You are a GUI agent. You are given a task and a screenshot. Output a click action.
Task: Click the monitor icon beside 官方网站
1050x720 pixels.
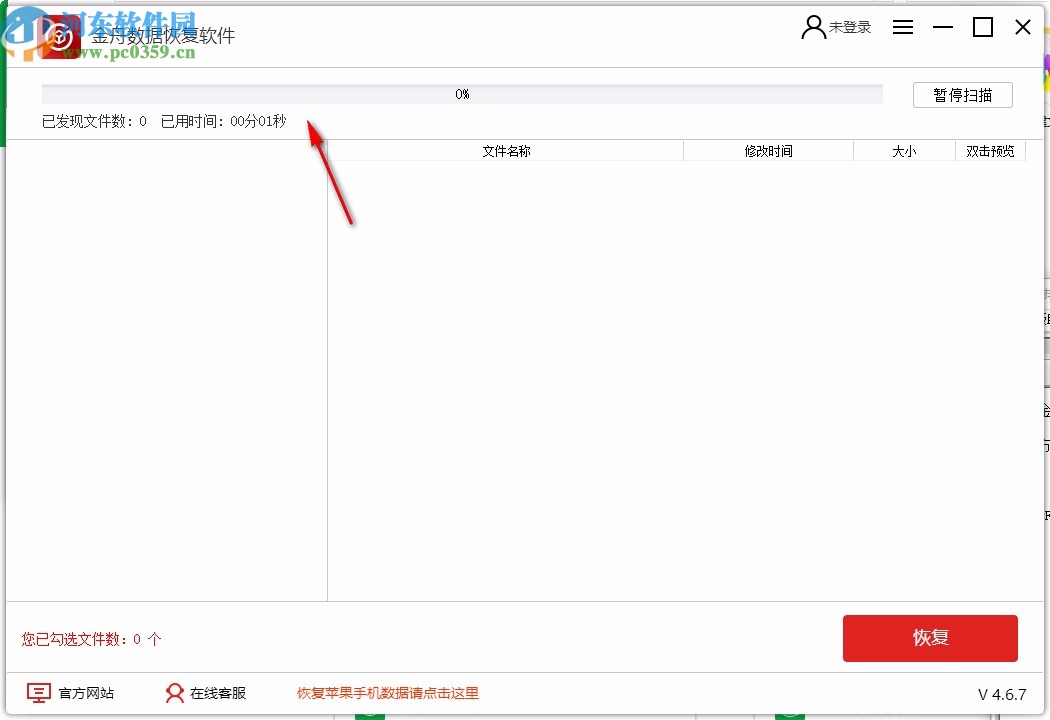pos(38,692)
